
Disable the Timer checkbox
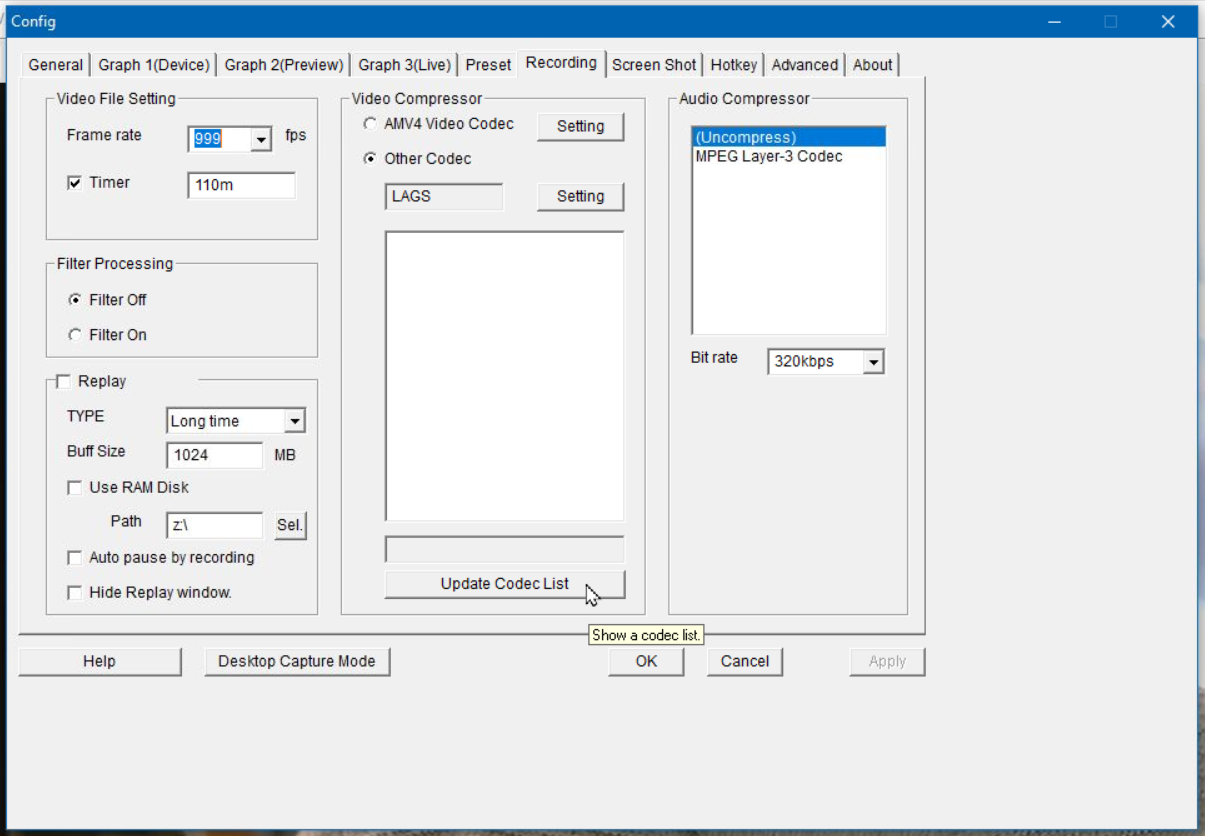(75, 183)
